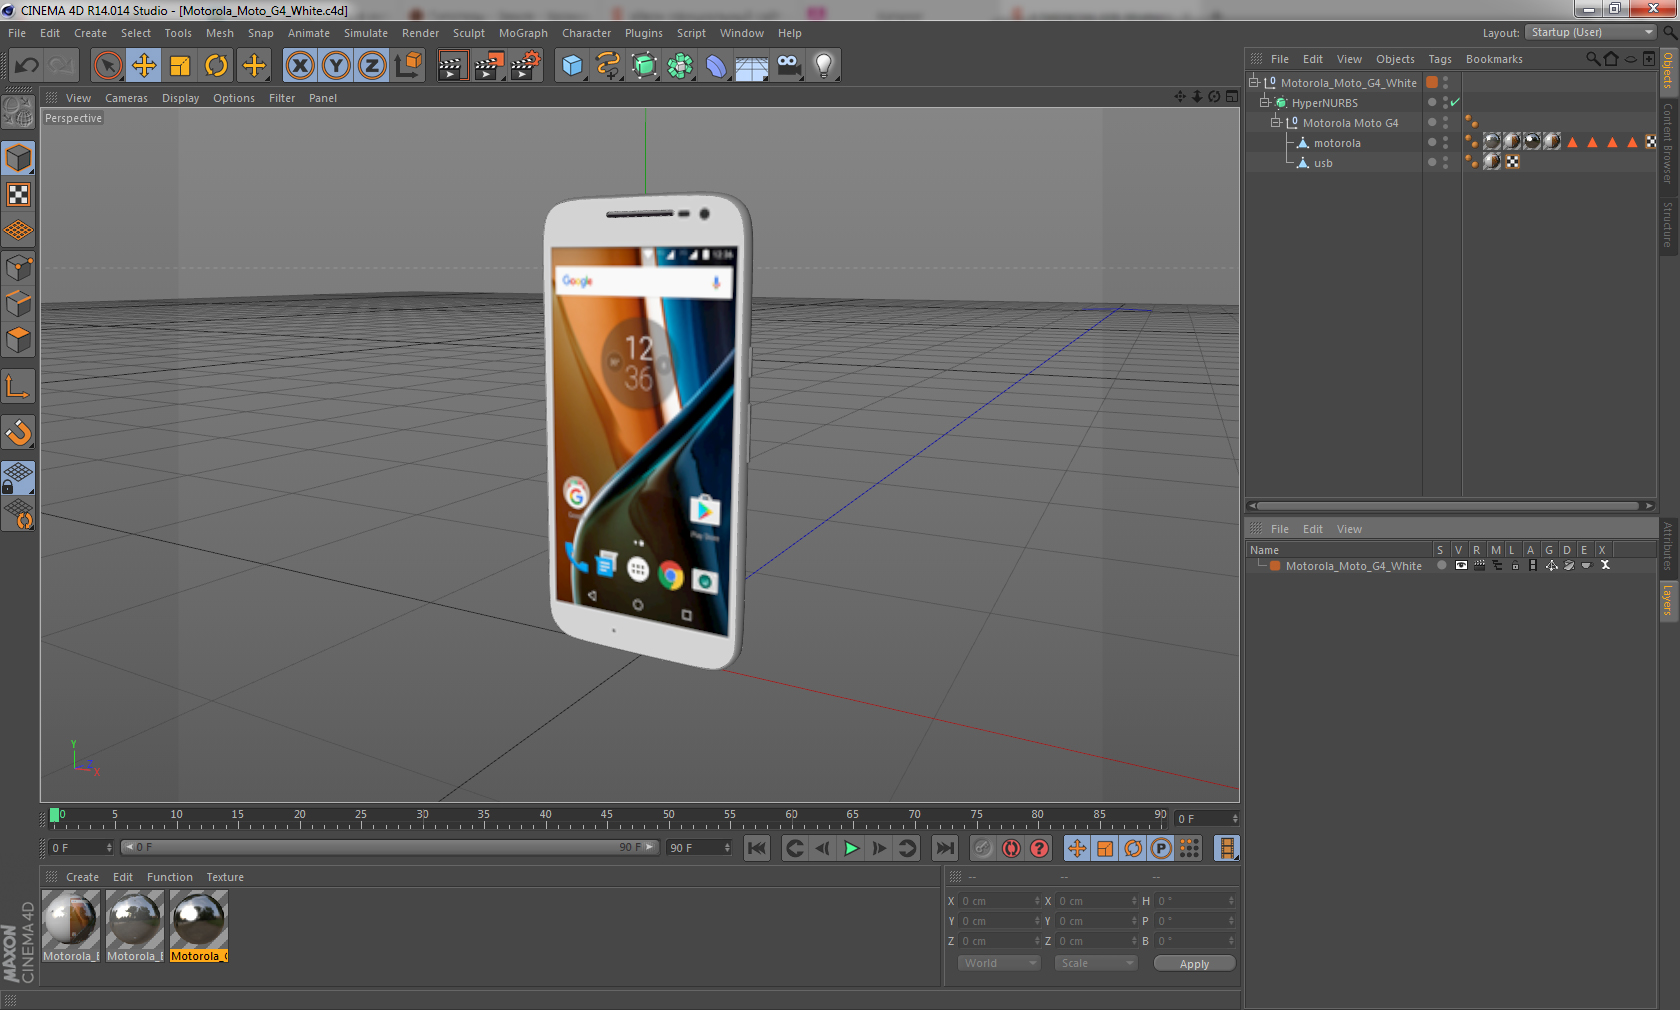The width and height of the screenshot is (1680, 1010).
Task: Click the current frame field stepper
Action: [1235, 819]
